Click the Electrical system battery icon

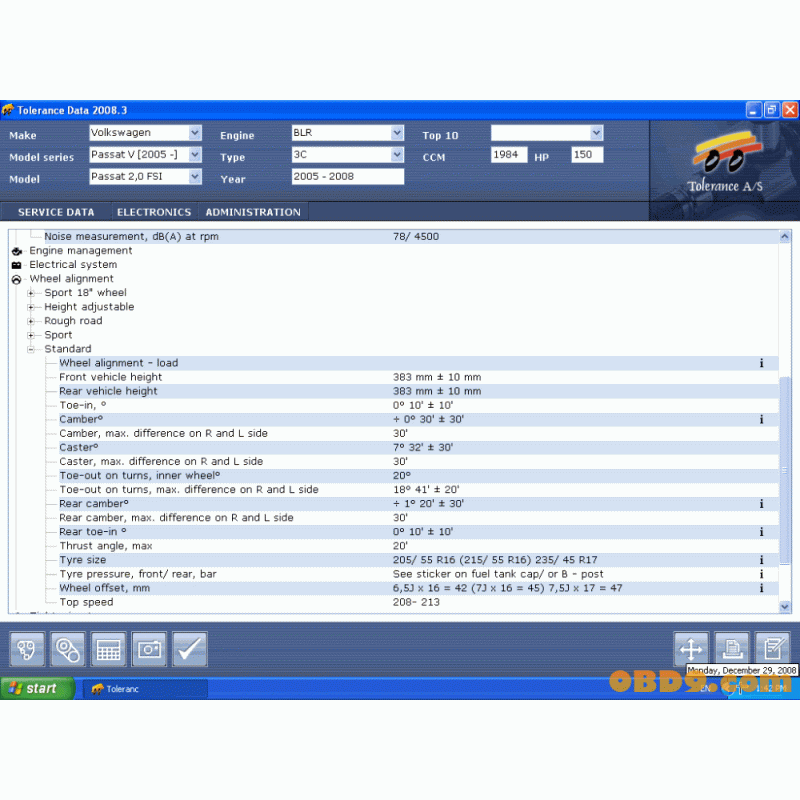pyautogui.click(x=17, y=265)
